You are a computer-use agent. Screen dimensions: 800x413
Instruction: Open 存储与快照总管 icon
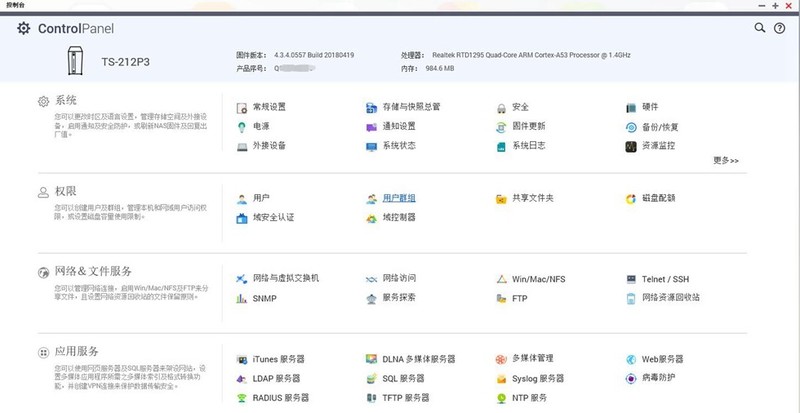tap(371, 108)
